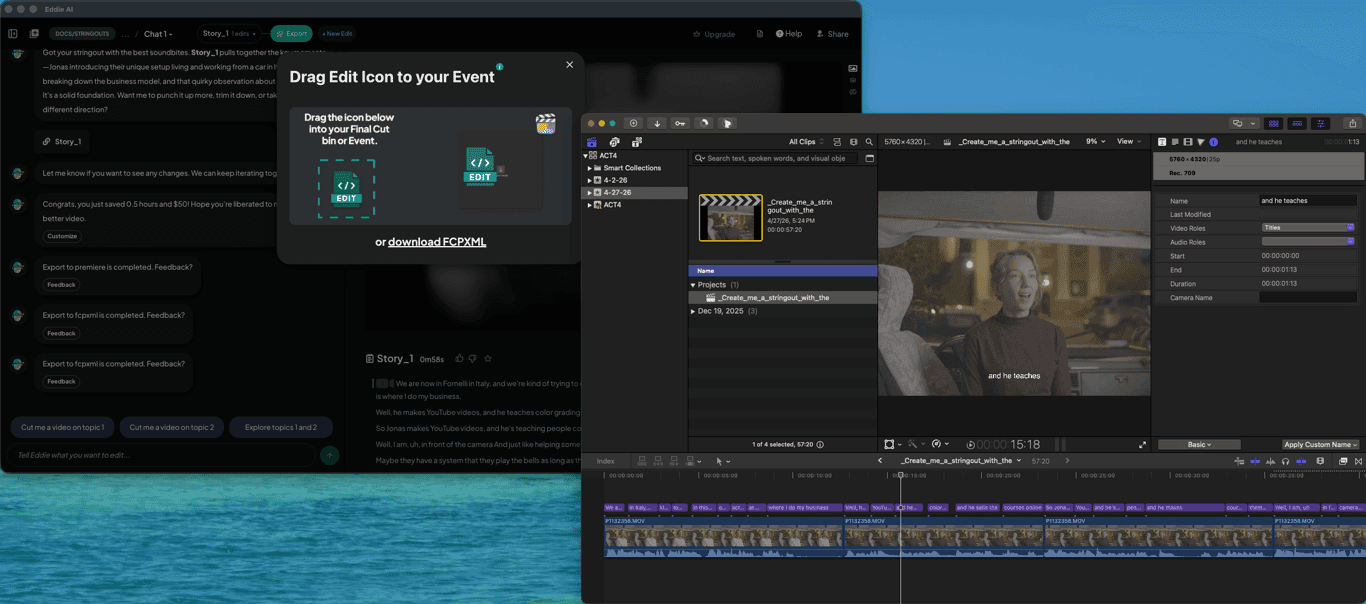Click the browser search magnifier icon
Screen dimensions: 1366x604
click(869, 142)
